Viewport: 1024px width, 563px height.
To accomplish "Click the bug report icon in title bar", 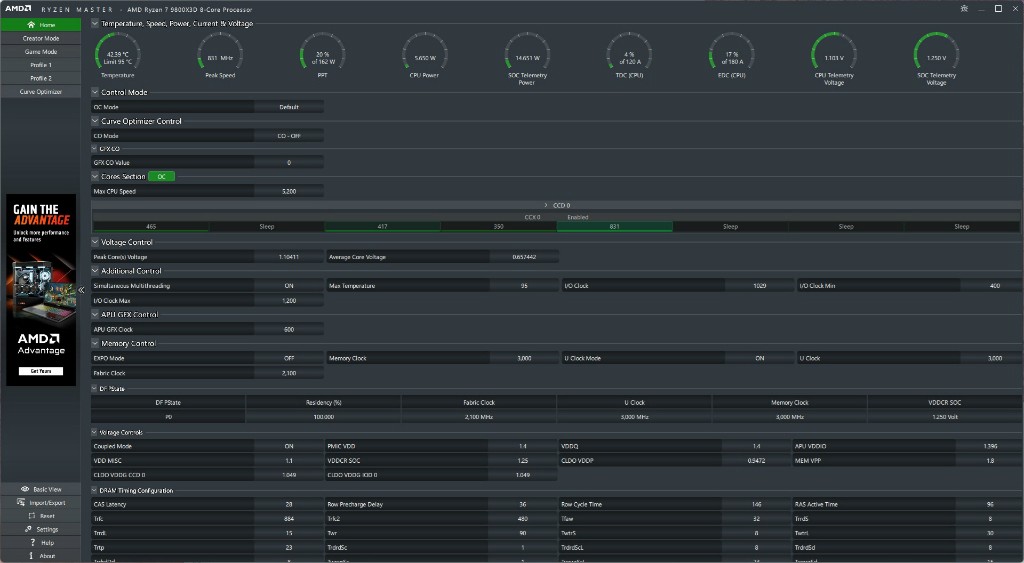I will 963,8.
